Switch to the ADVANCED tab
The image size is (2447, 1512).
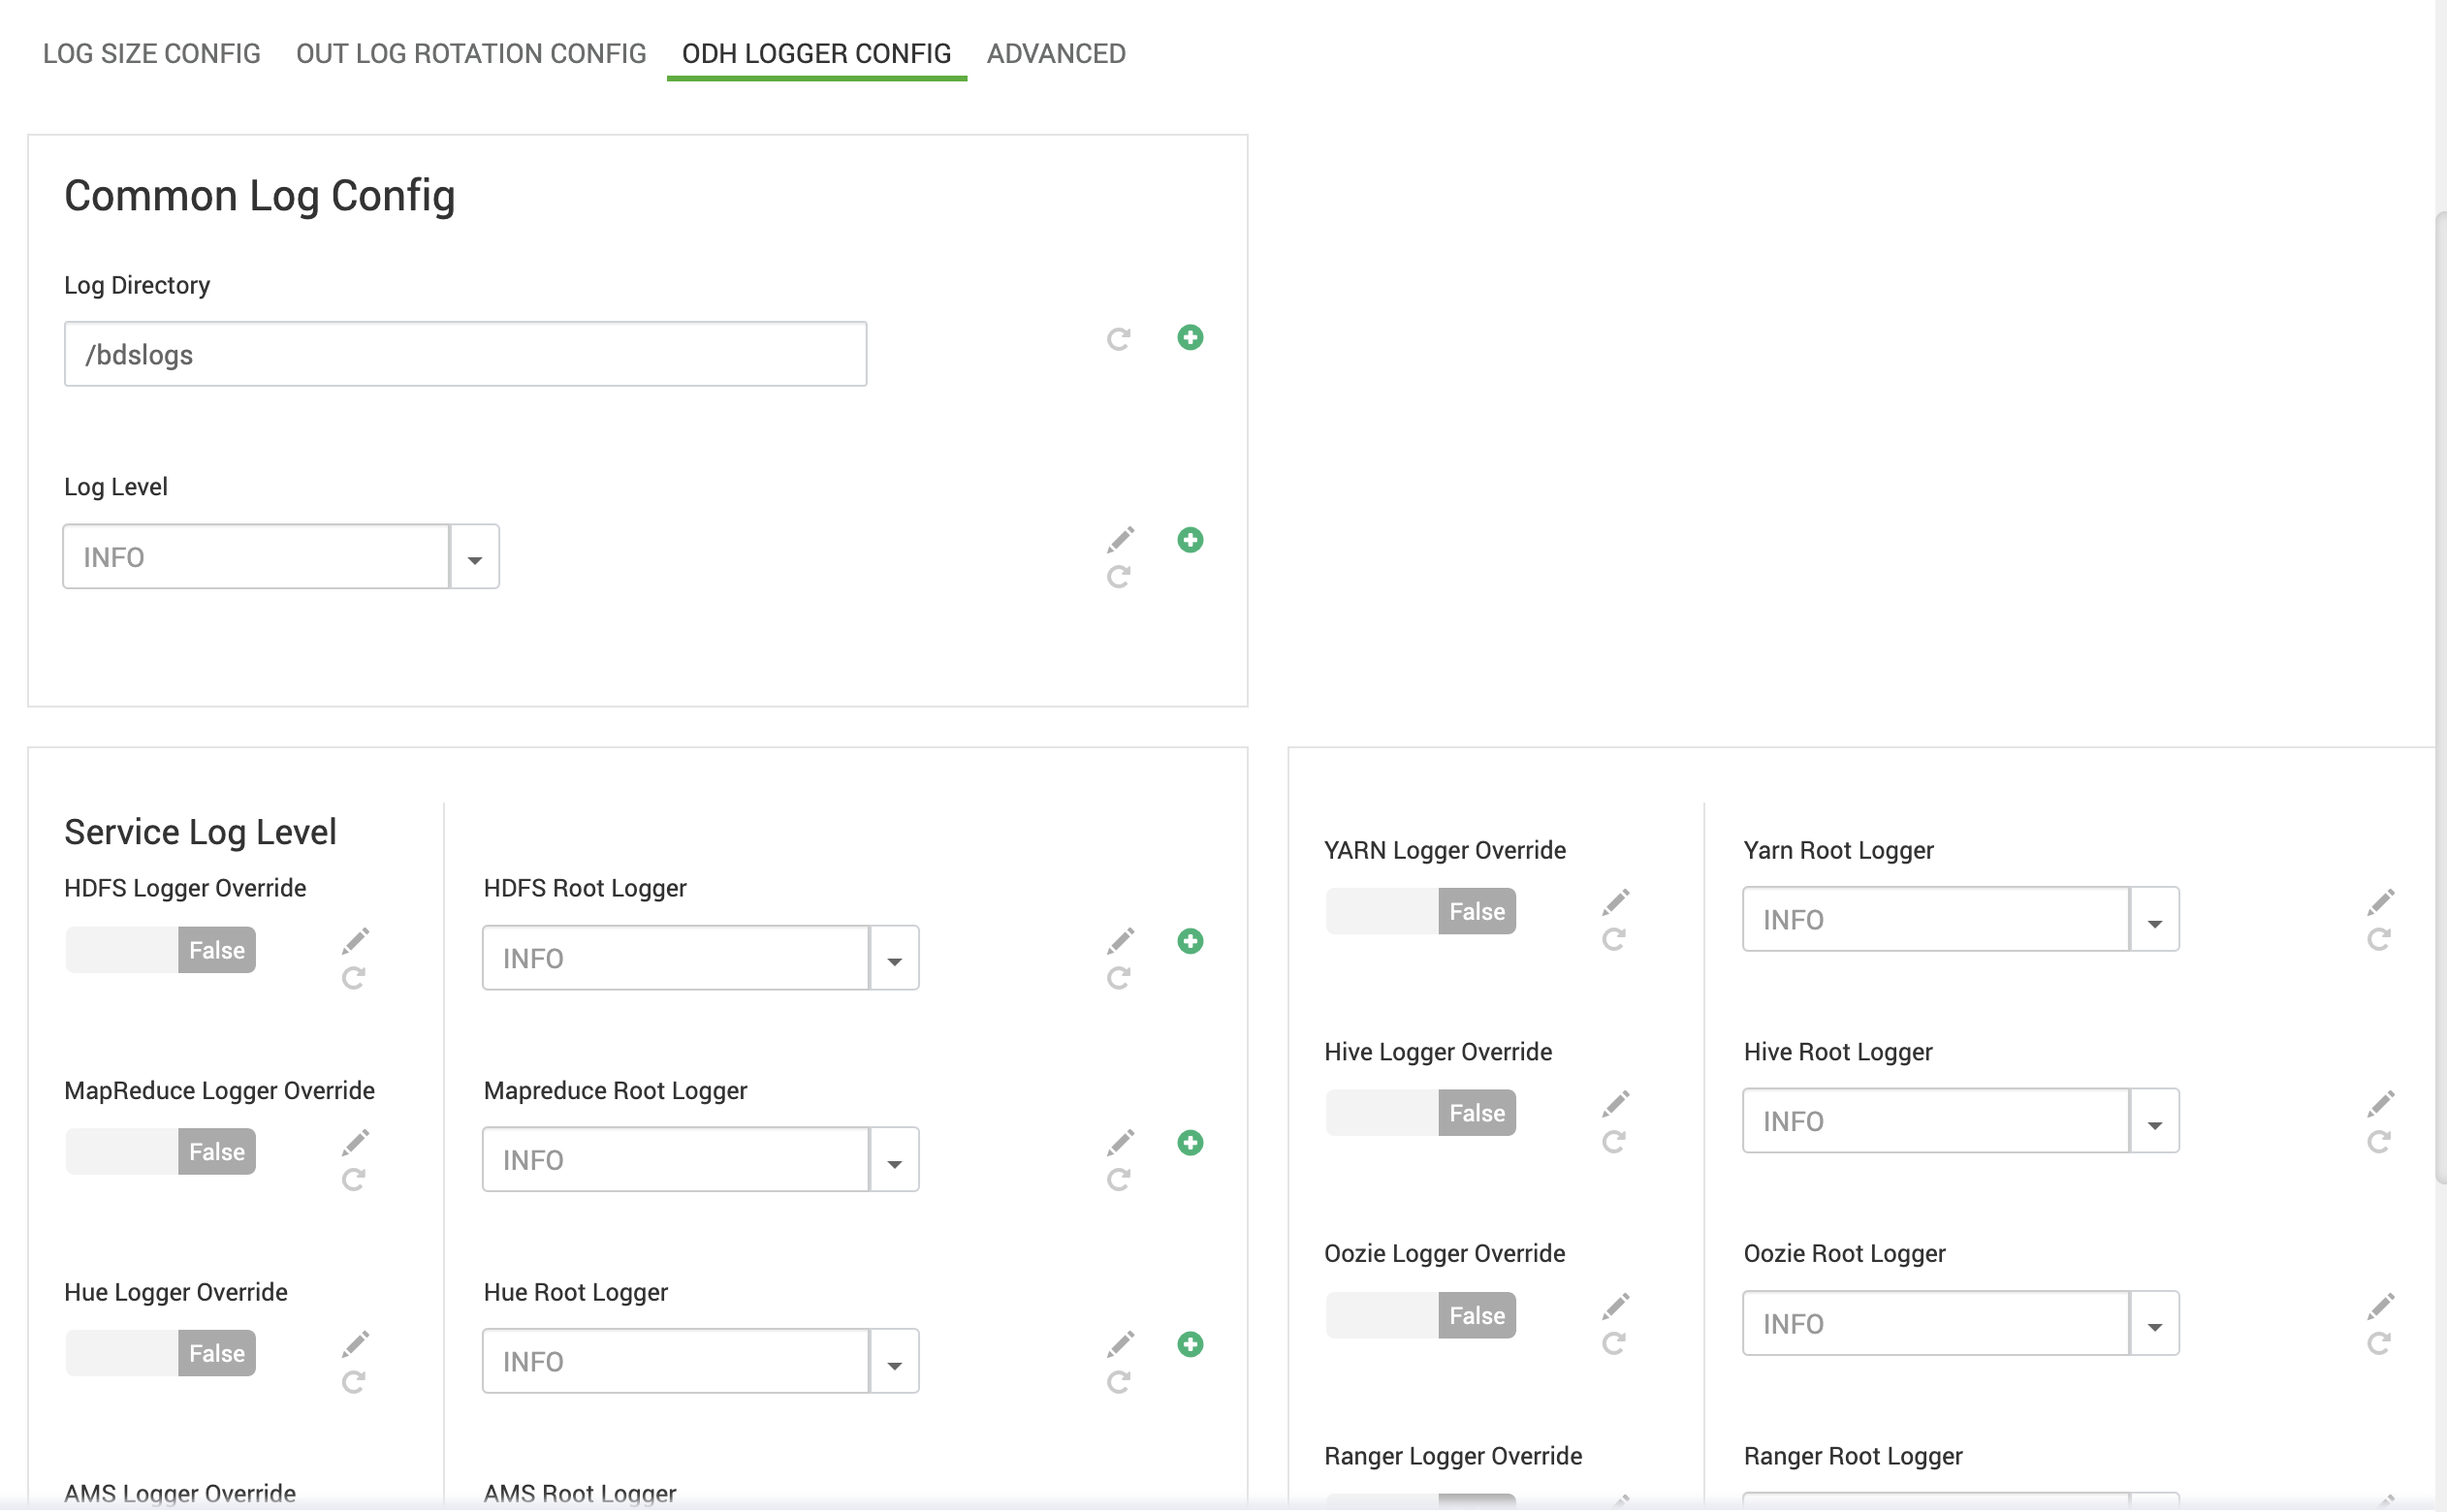(x=1055, y=53)
